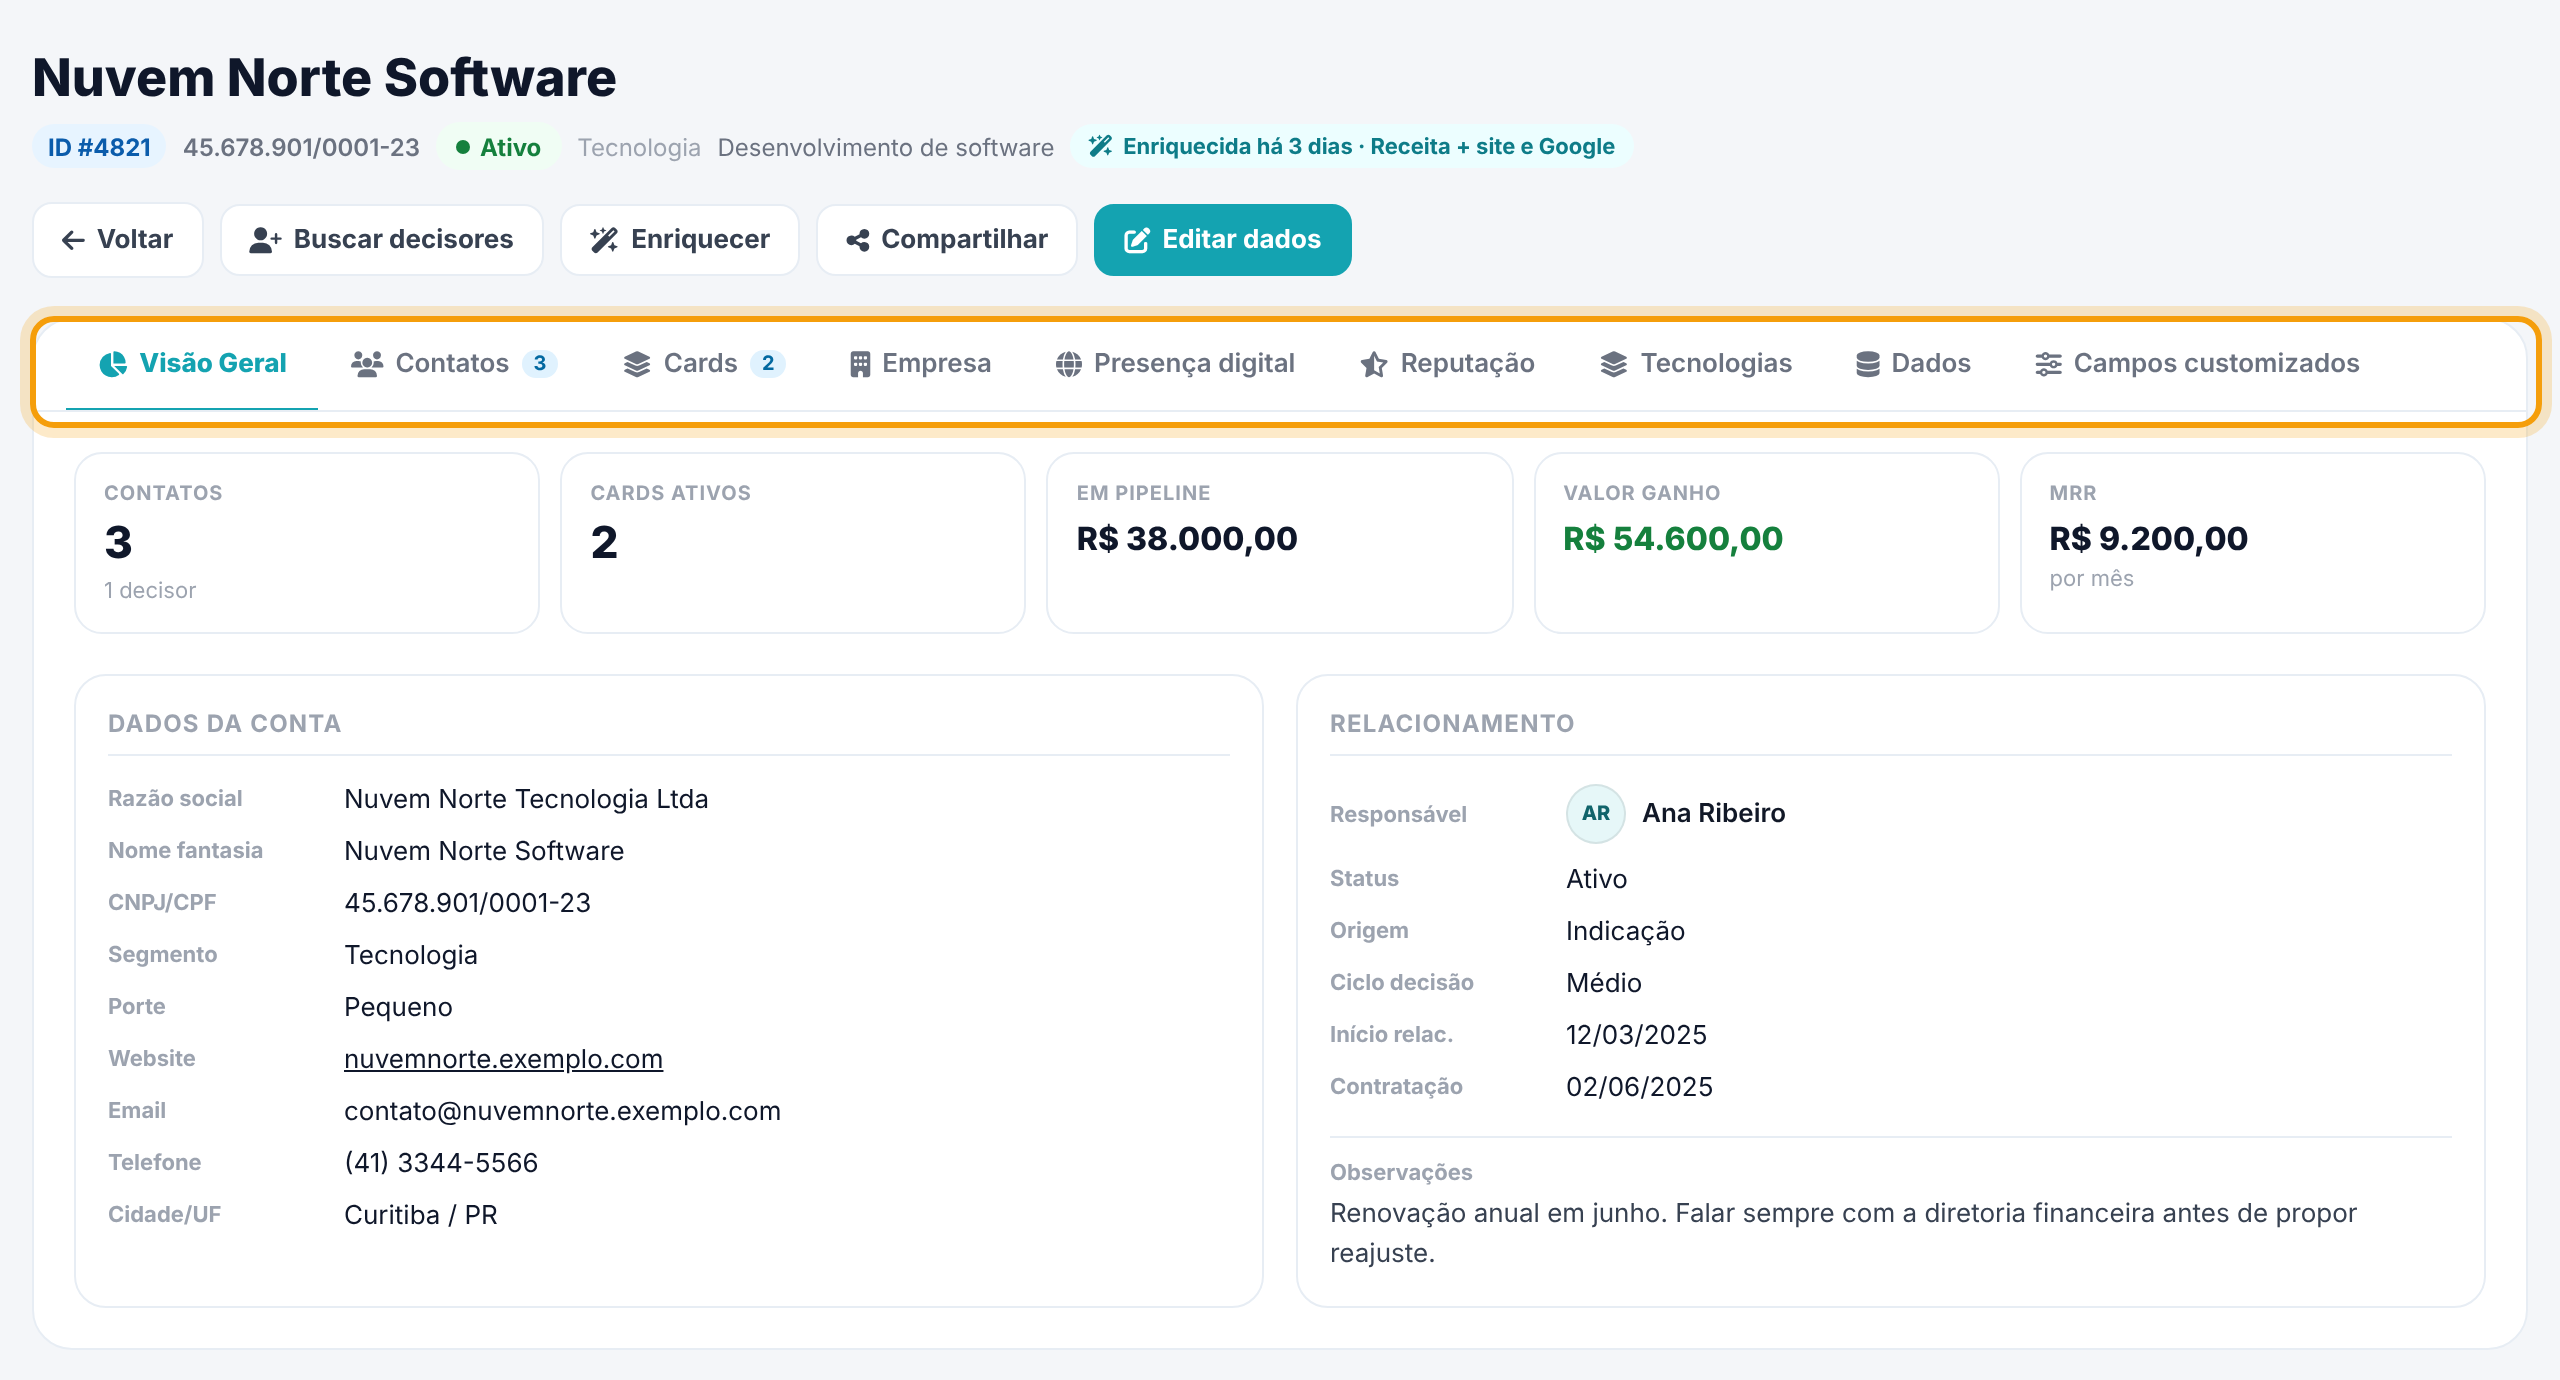Click the wand icon in the Enriquecida badge
The width and height of the screenshot is (2560, 1380).
click(x=1100, y=146)
